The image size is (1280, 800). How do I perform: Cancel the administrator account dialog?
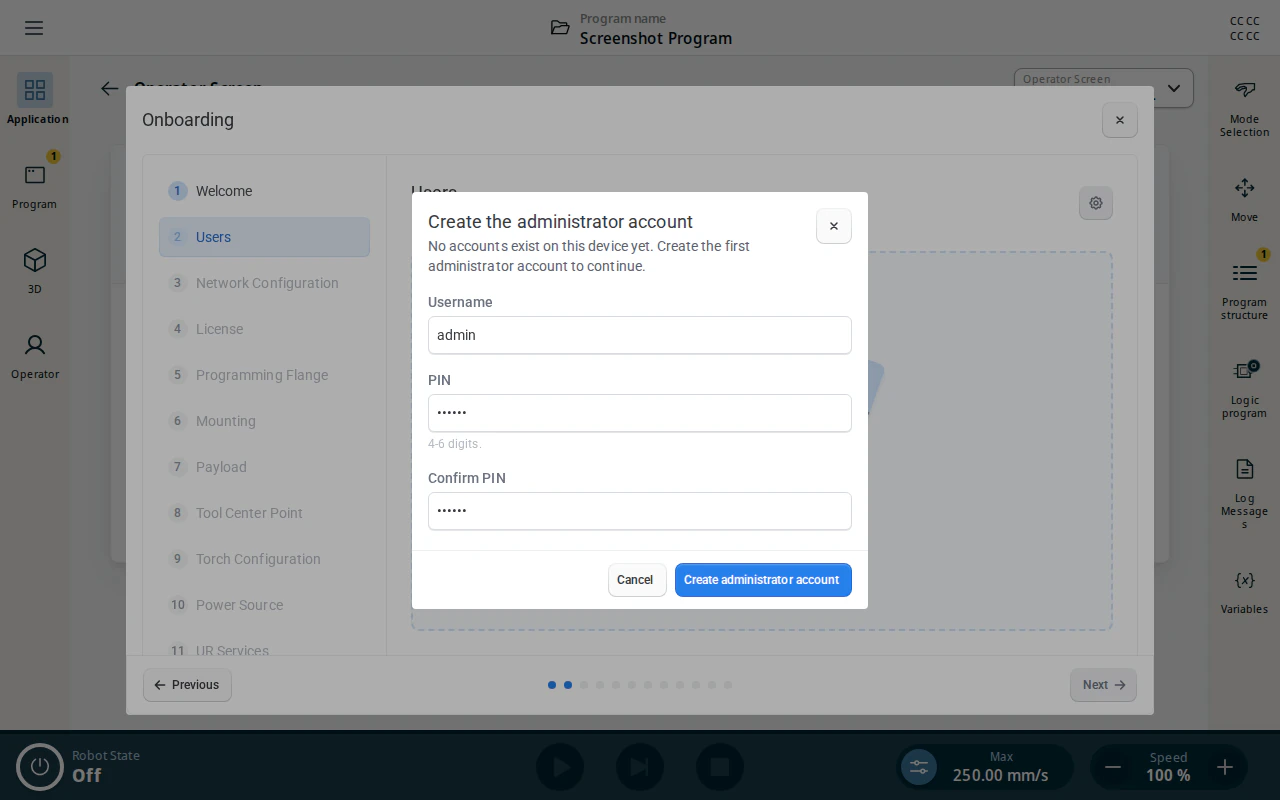click(x=637, y=580)
